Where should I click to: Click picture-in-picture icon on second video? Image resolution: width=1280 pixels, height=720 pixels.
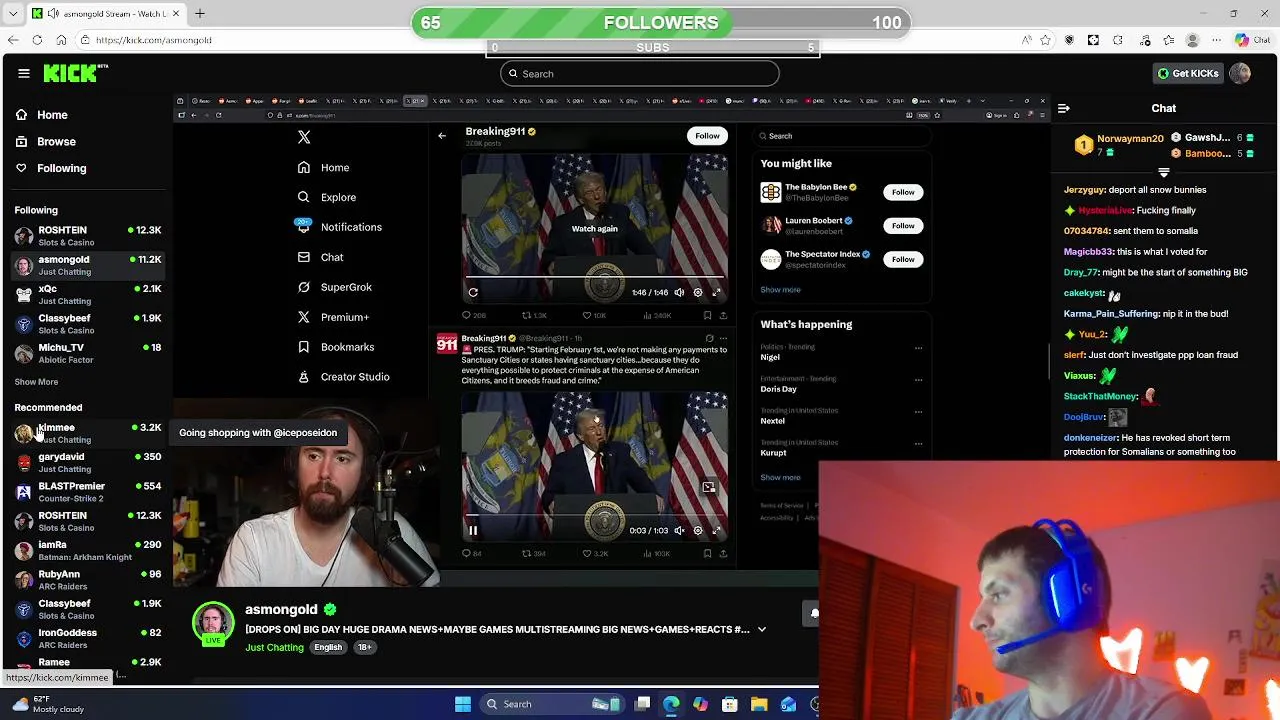coord(709,487)
